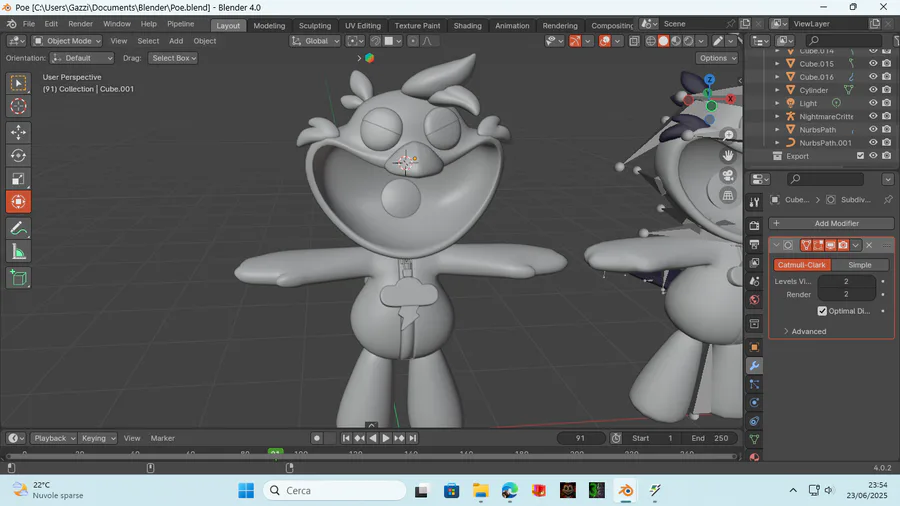Activate the 3D Cursor tool
This screenshot has width=900, height=506.
[18, 106]
